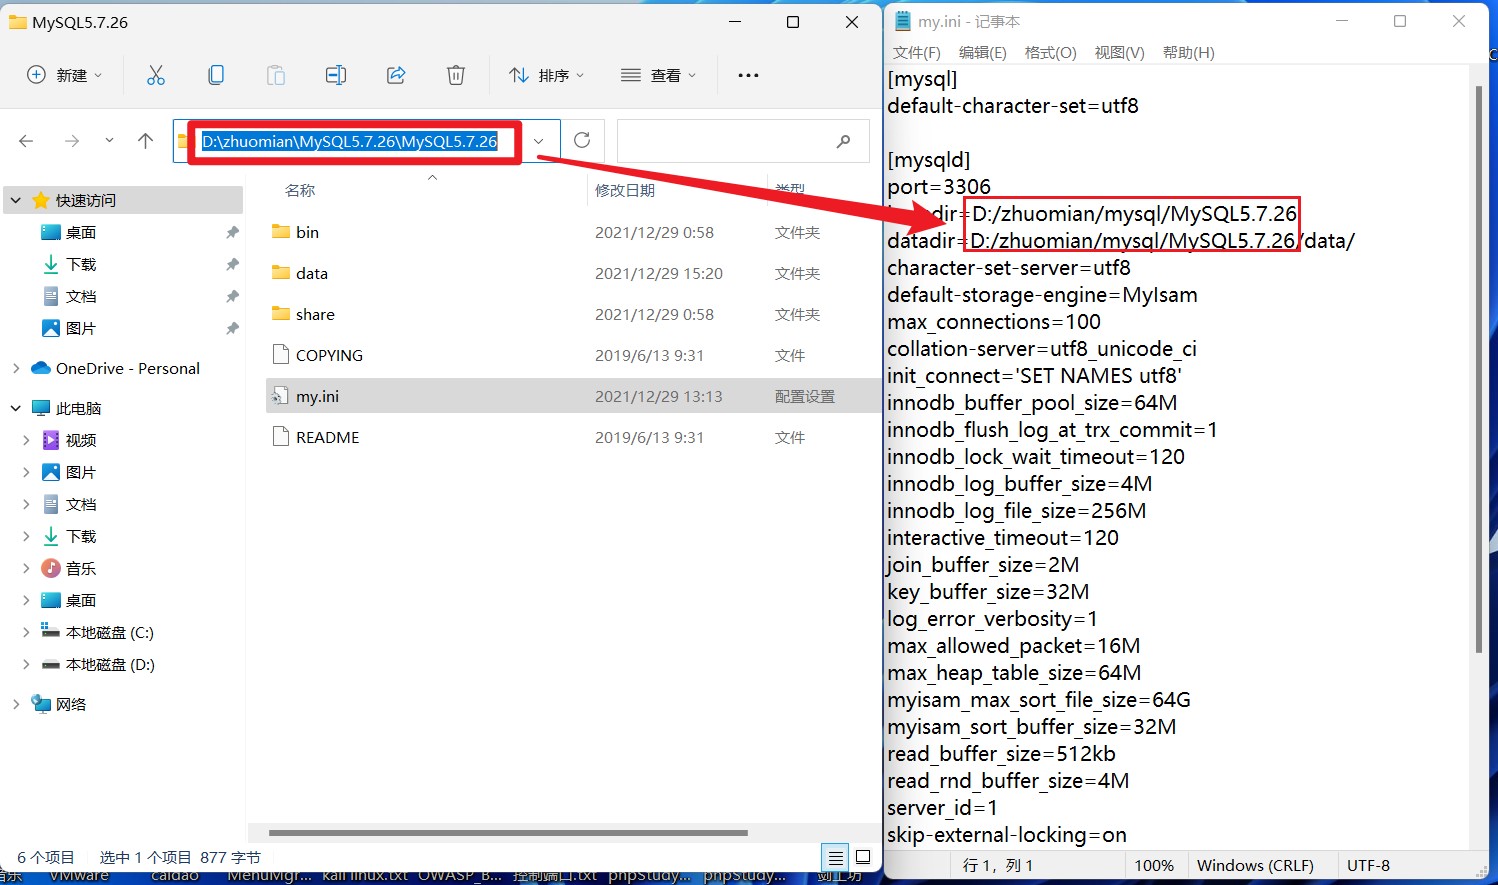Viewport: 1498px width, 885px height.
Task: Open the 新建 dropdown menu
Action: point(63,74)
